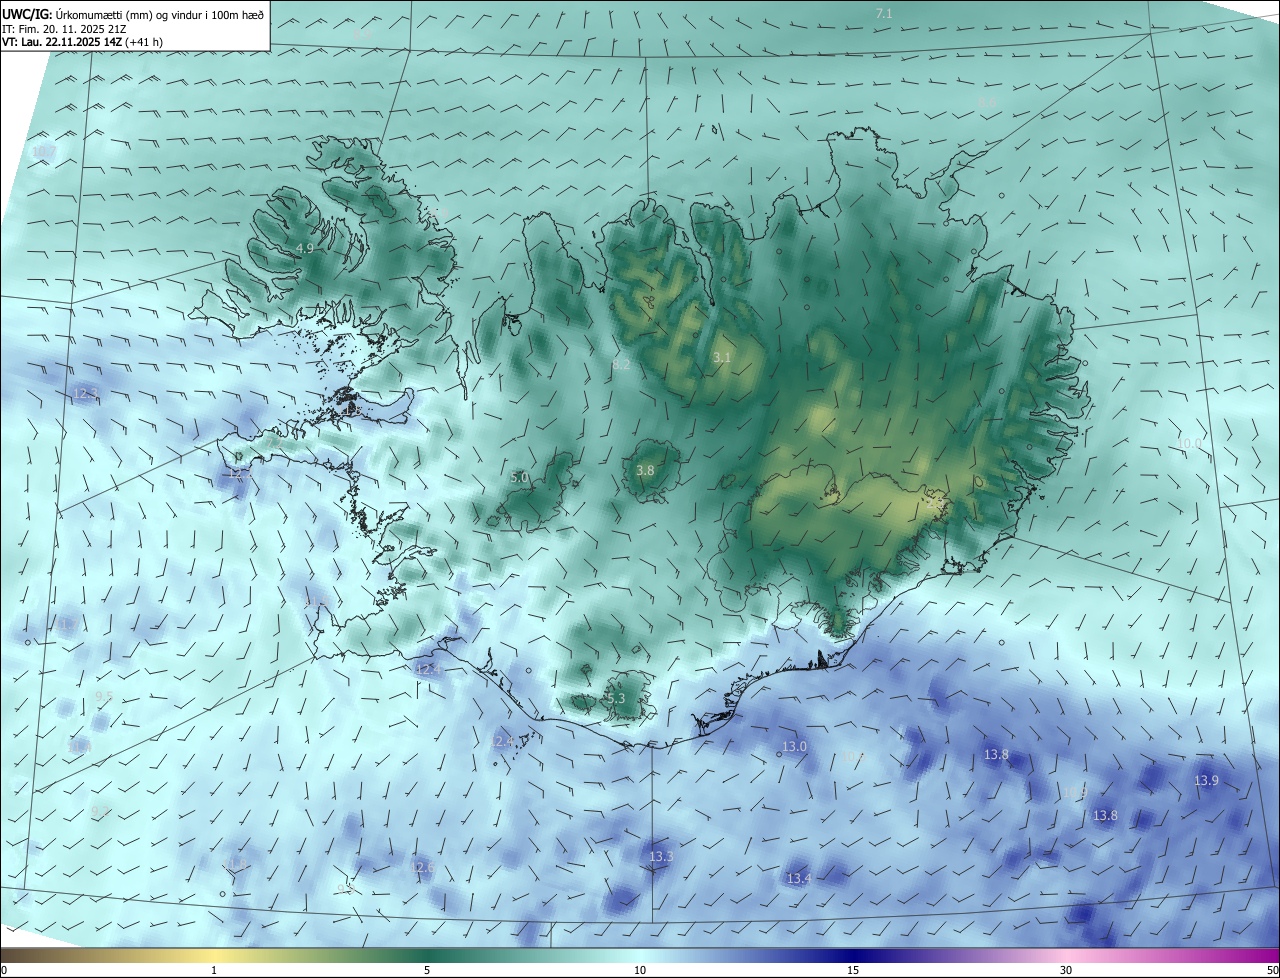Click the color scale tick label 0
This screenshot has width=1280, height=978.
point(4,970)
